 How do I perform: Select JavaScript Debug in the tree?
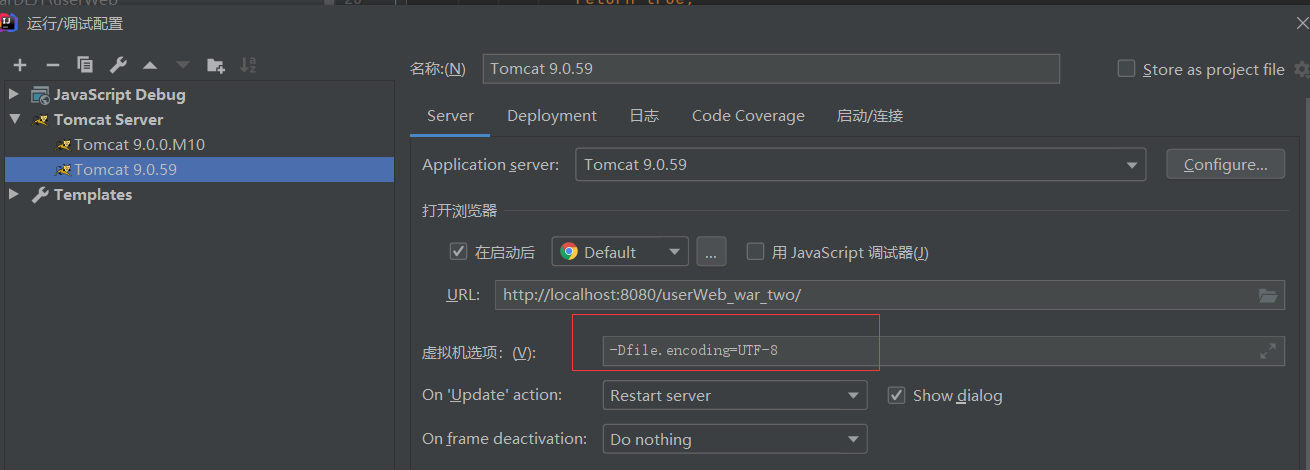click(120, 95)
